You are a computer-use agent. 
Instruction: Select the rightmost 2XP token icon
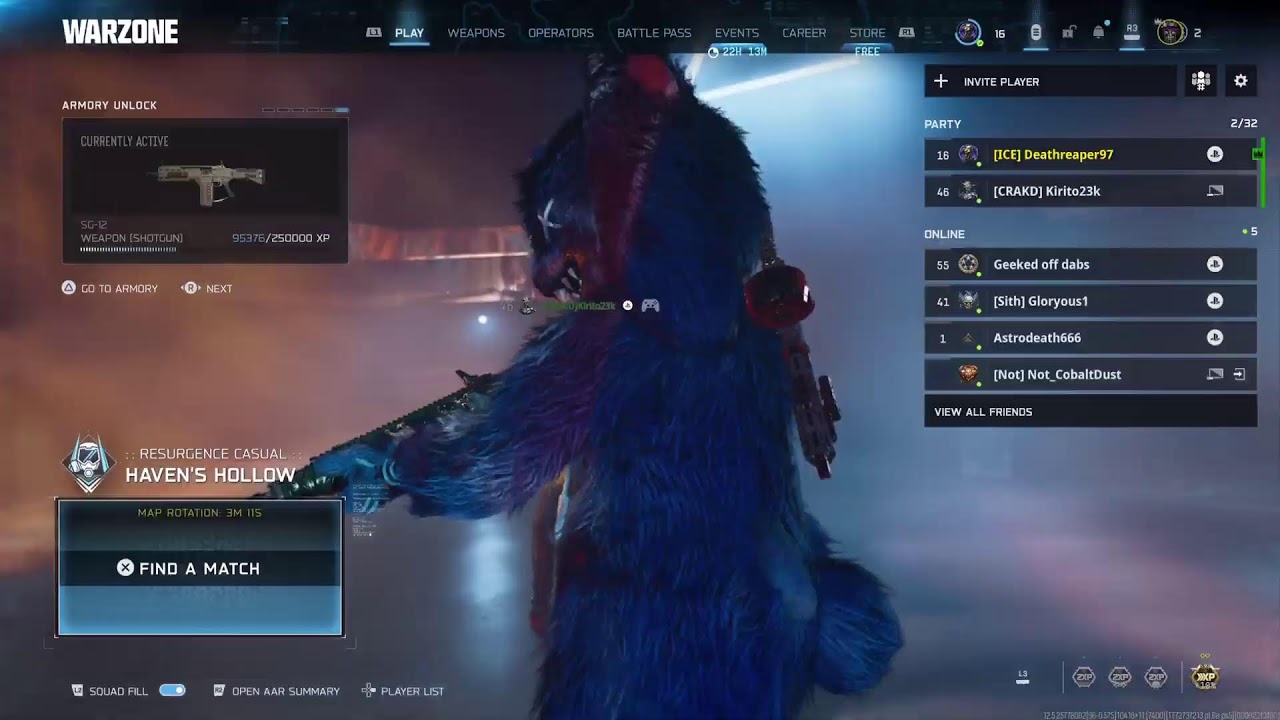(x=1156, y=677)
